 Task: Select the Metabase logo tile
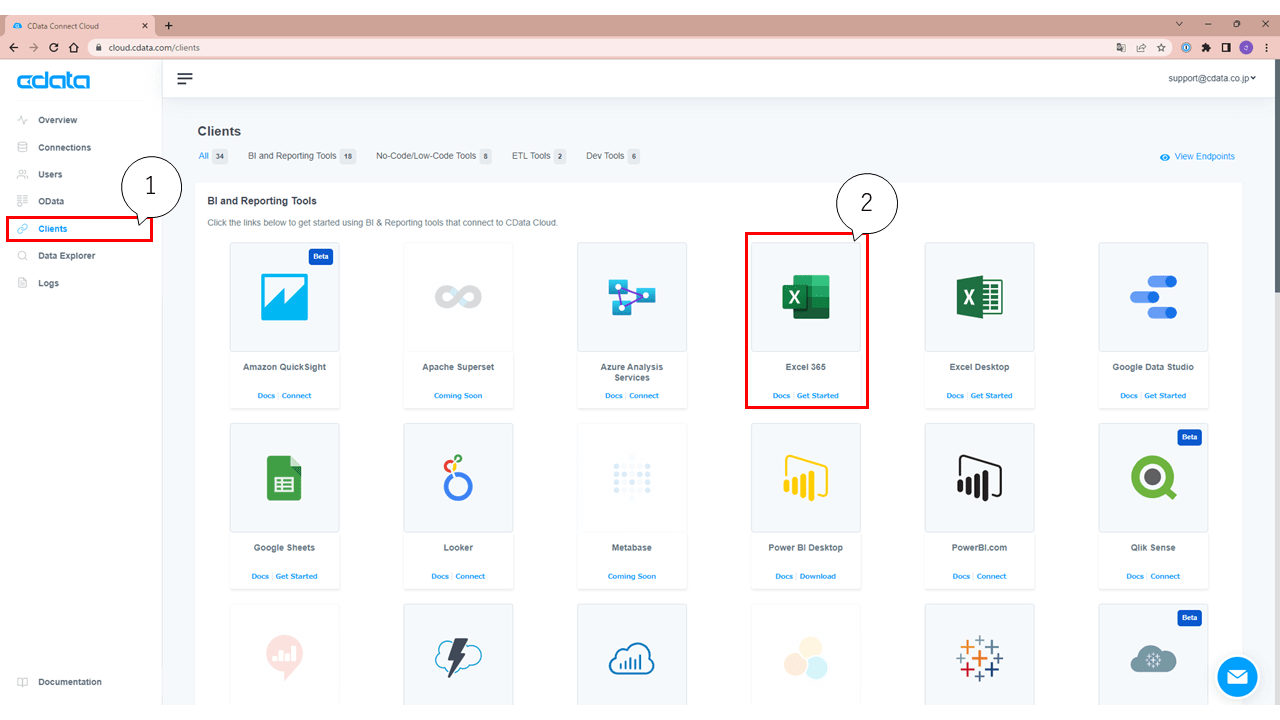(x=632, y=478)
